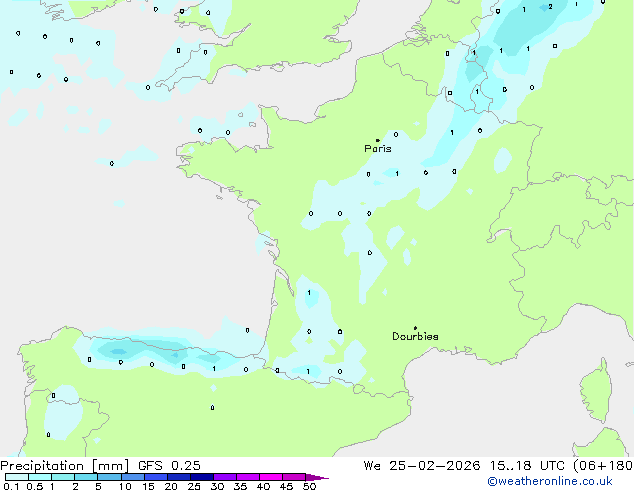634x490 pixels.
Task: Click the '(06+180' forecast offset text
Action: pyautogui.click(x=602, y=466)
